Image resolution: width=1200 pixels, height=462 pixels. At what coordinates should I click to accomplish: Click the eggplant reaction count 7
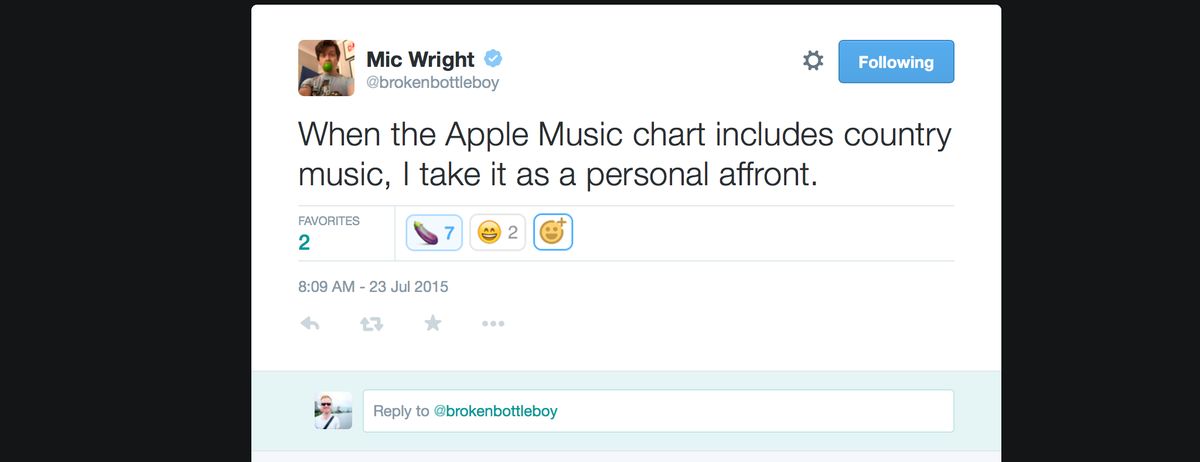pyautogui.click(x=449, y=233)
